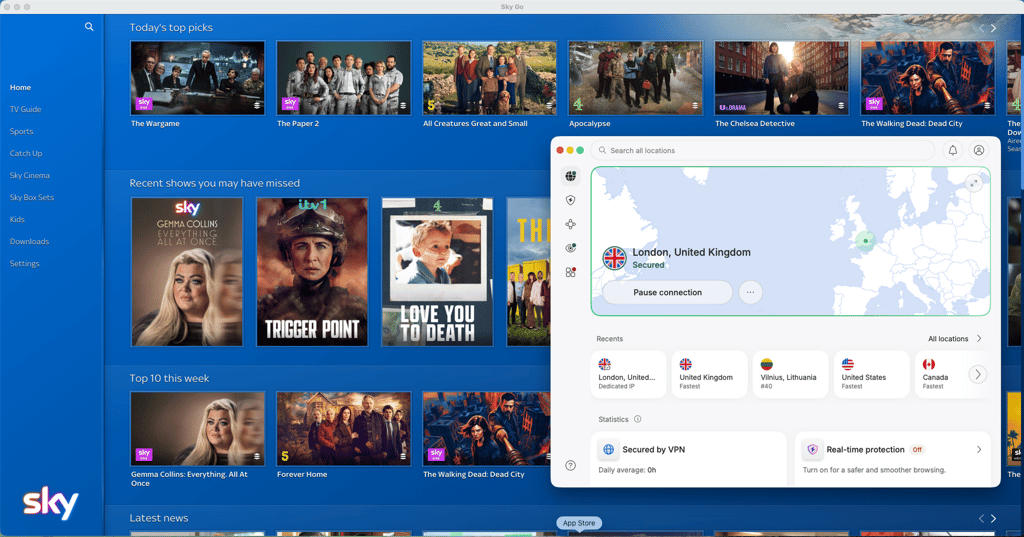1024x537 pixels.
Task: Open Sports section in the sidebar
Action: click(22, 131)
